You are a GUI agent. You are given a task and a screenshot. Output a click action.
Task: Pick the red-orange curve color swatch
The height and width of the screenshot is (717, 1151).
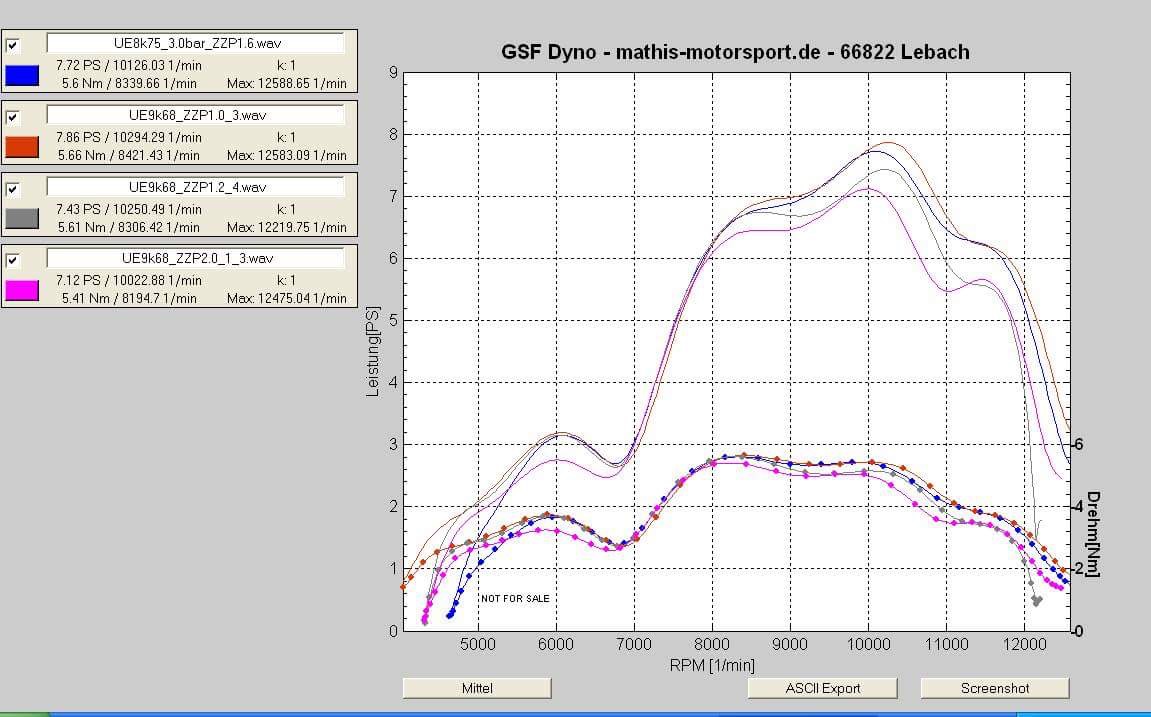click(x=22, y=147)
